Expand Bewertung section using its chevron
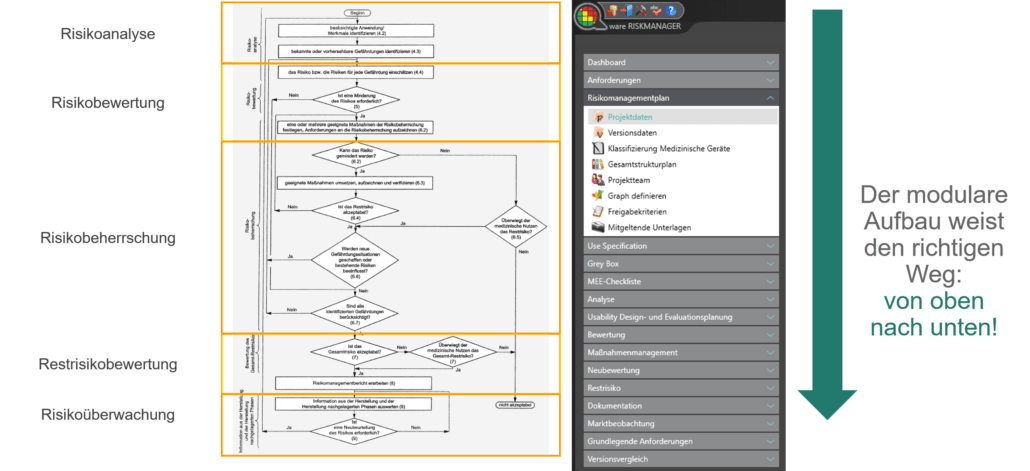 coord(770,335)
